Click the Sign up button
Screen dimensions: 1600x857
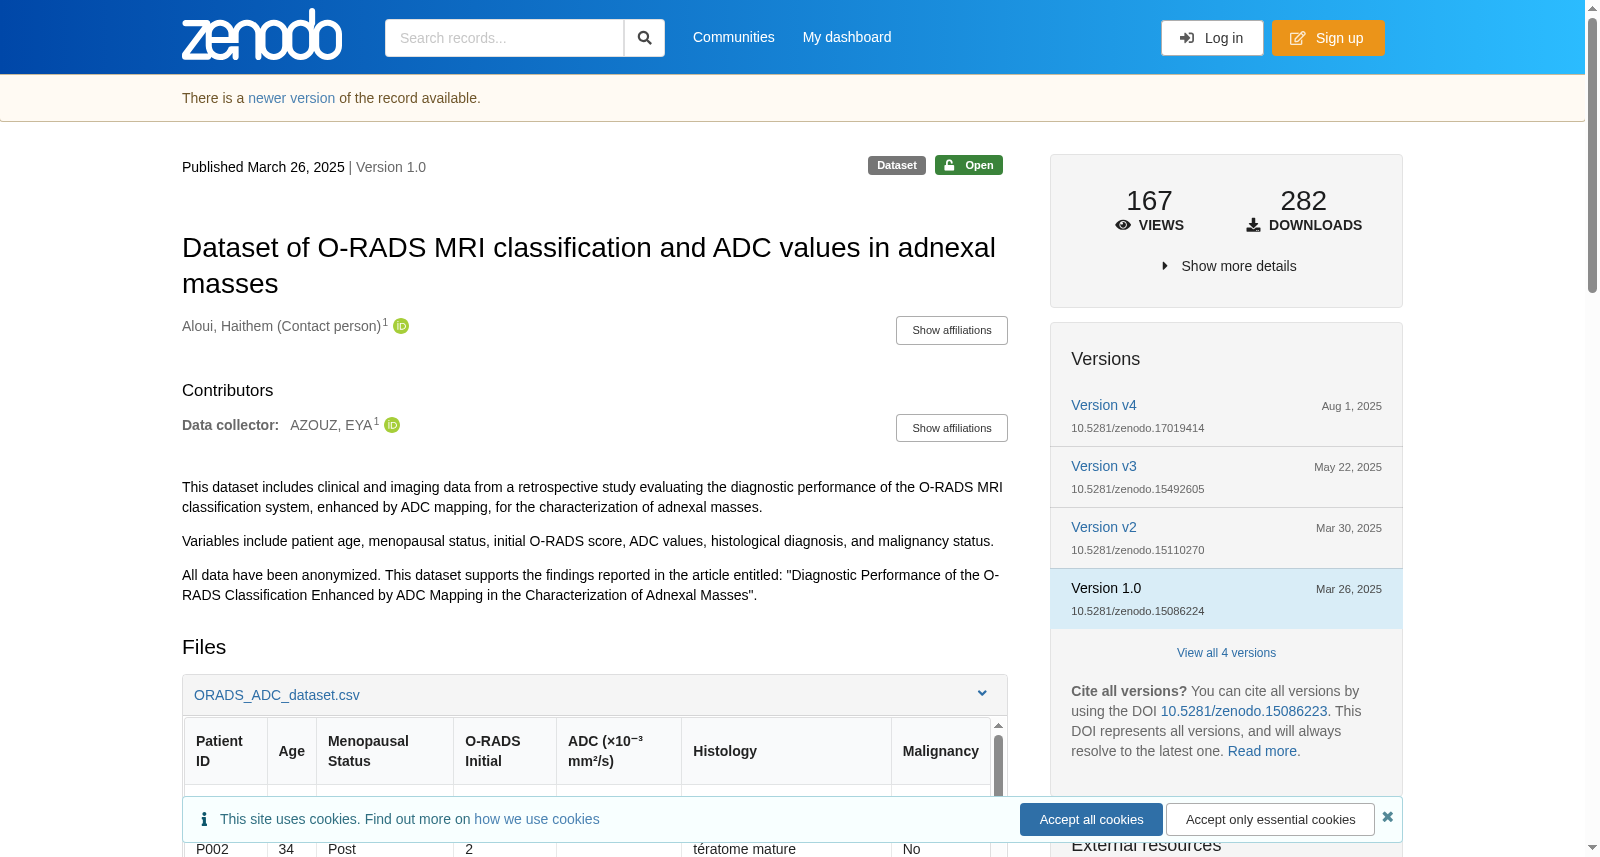click(x=1328, y=38)
